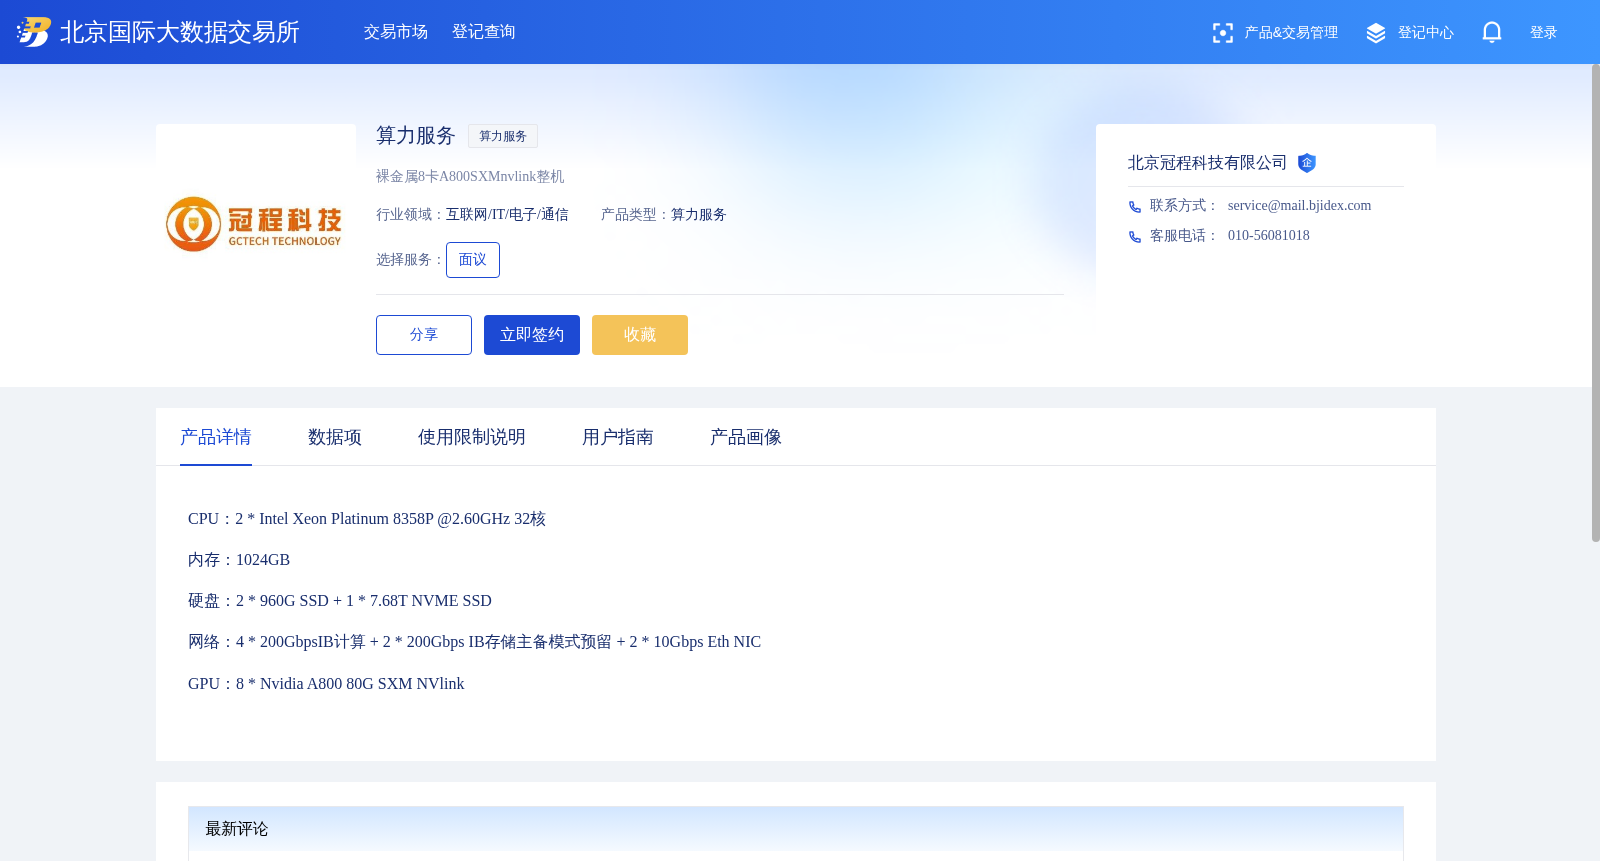Viewport: 1600px width, 861px height.
Task: Switch to the 产品画像 tab
Action: tap(746, 437)
